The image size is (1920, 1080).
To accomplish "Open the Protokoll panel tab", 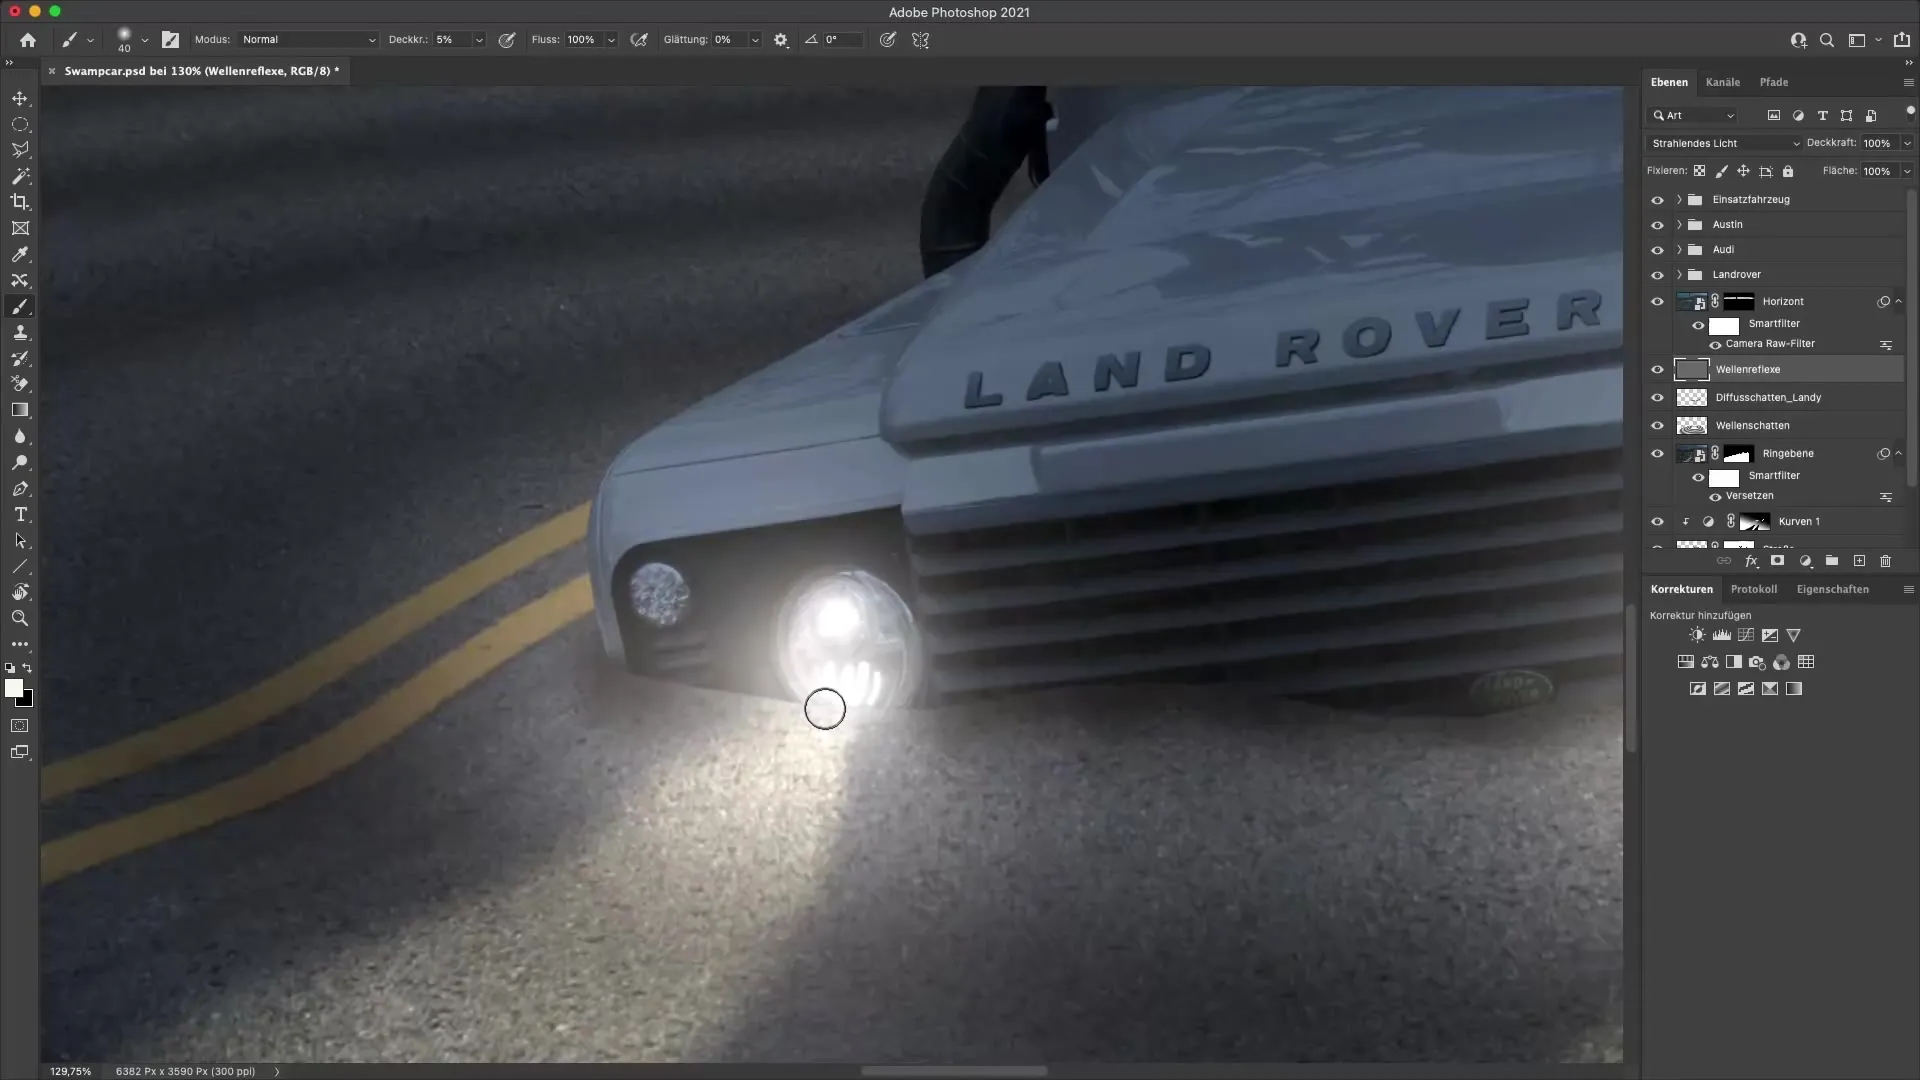I will coord(1755,589).
